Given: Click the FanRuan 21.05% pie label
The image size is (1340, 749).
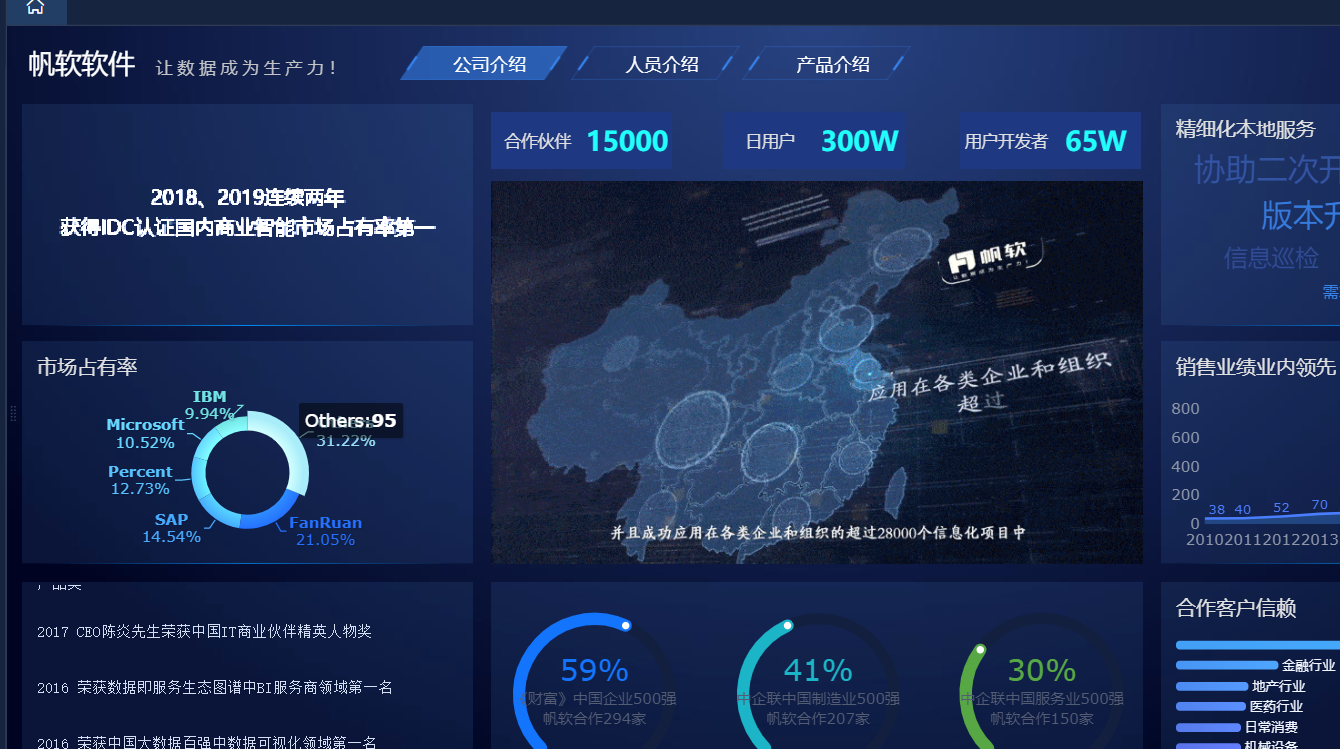Looking at the screenshot, I should point(326,531).
